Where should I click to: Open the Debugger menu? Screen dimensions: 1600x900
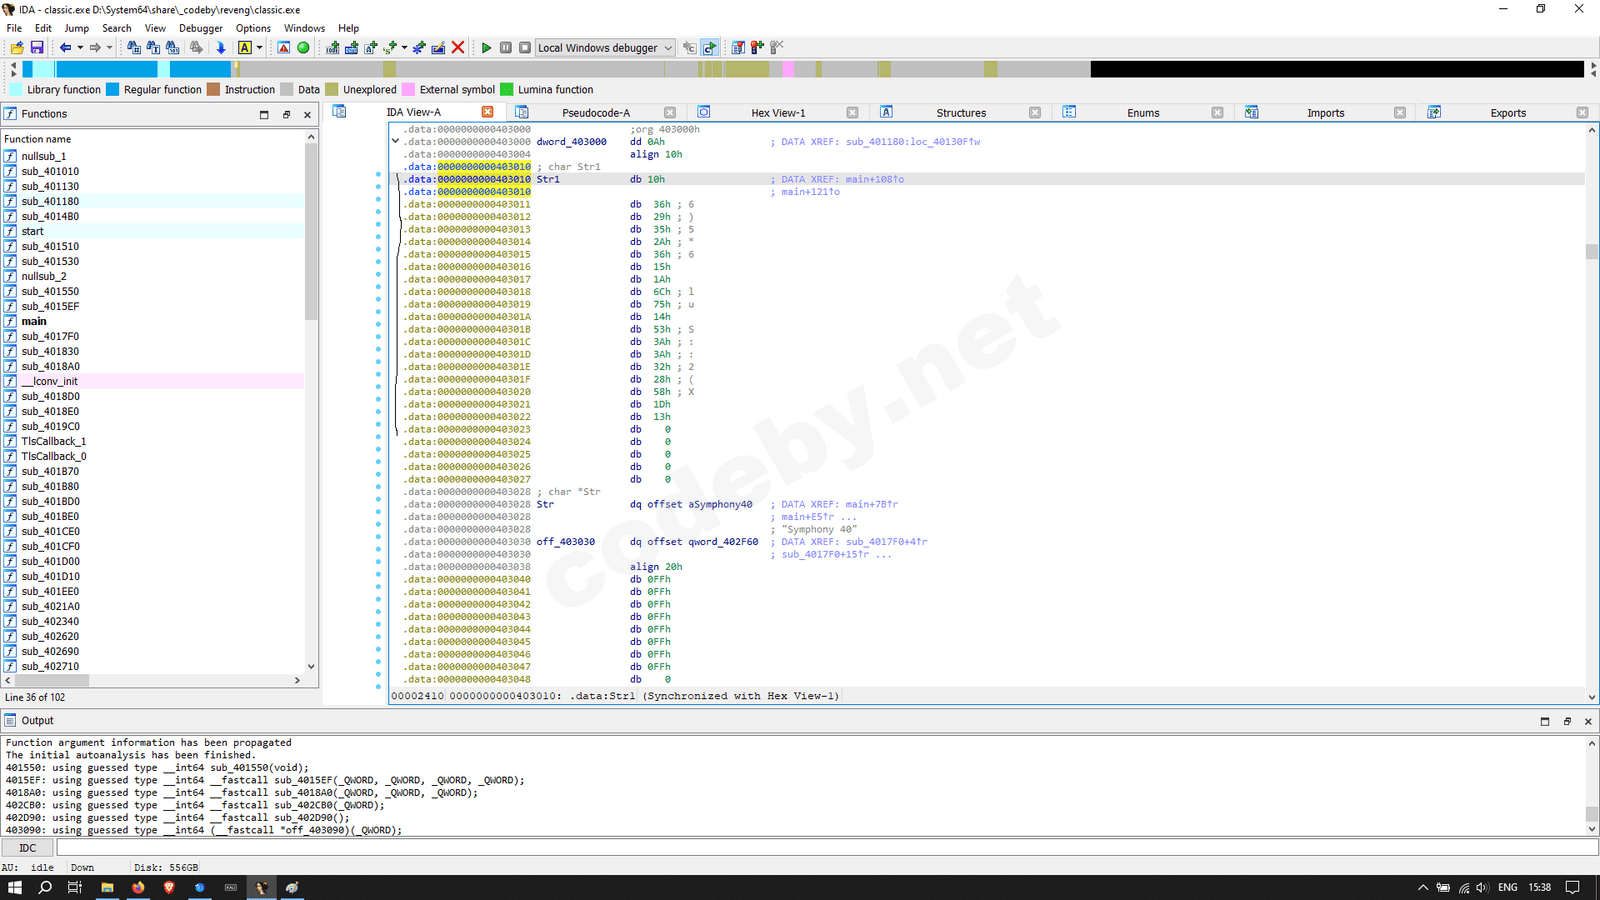point(200,28)
